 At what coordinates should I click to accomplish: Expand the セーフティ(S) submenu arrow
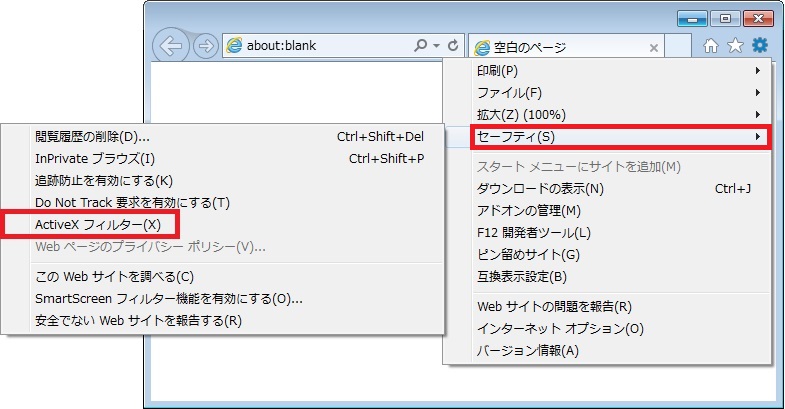click(x=758, y=137)
